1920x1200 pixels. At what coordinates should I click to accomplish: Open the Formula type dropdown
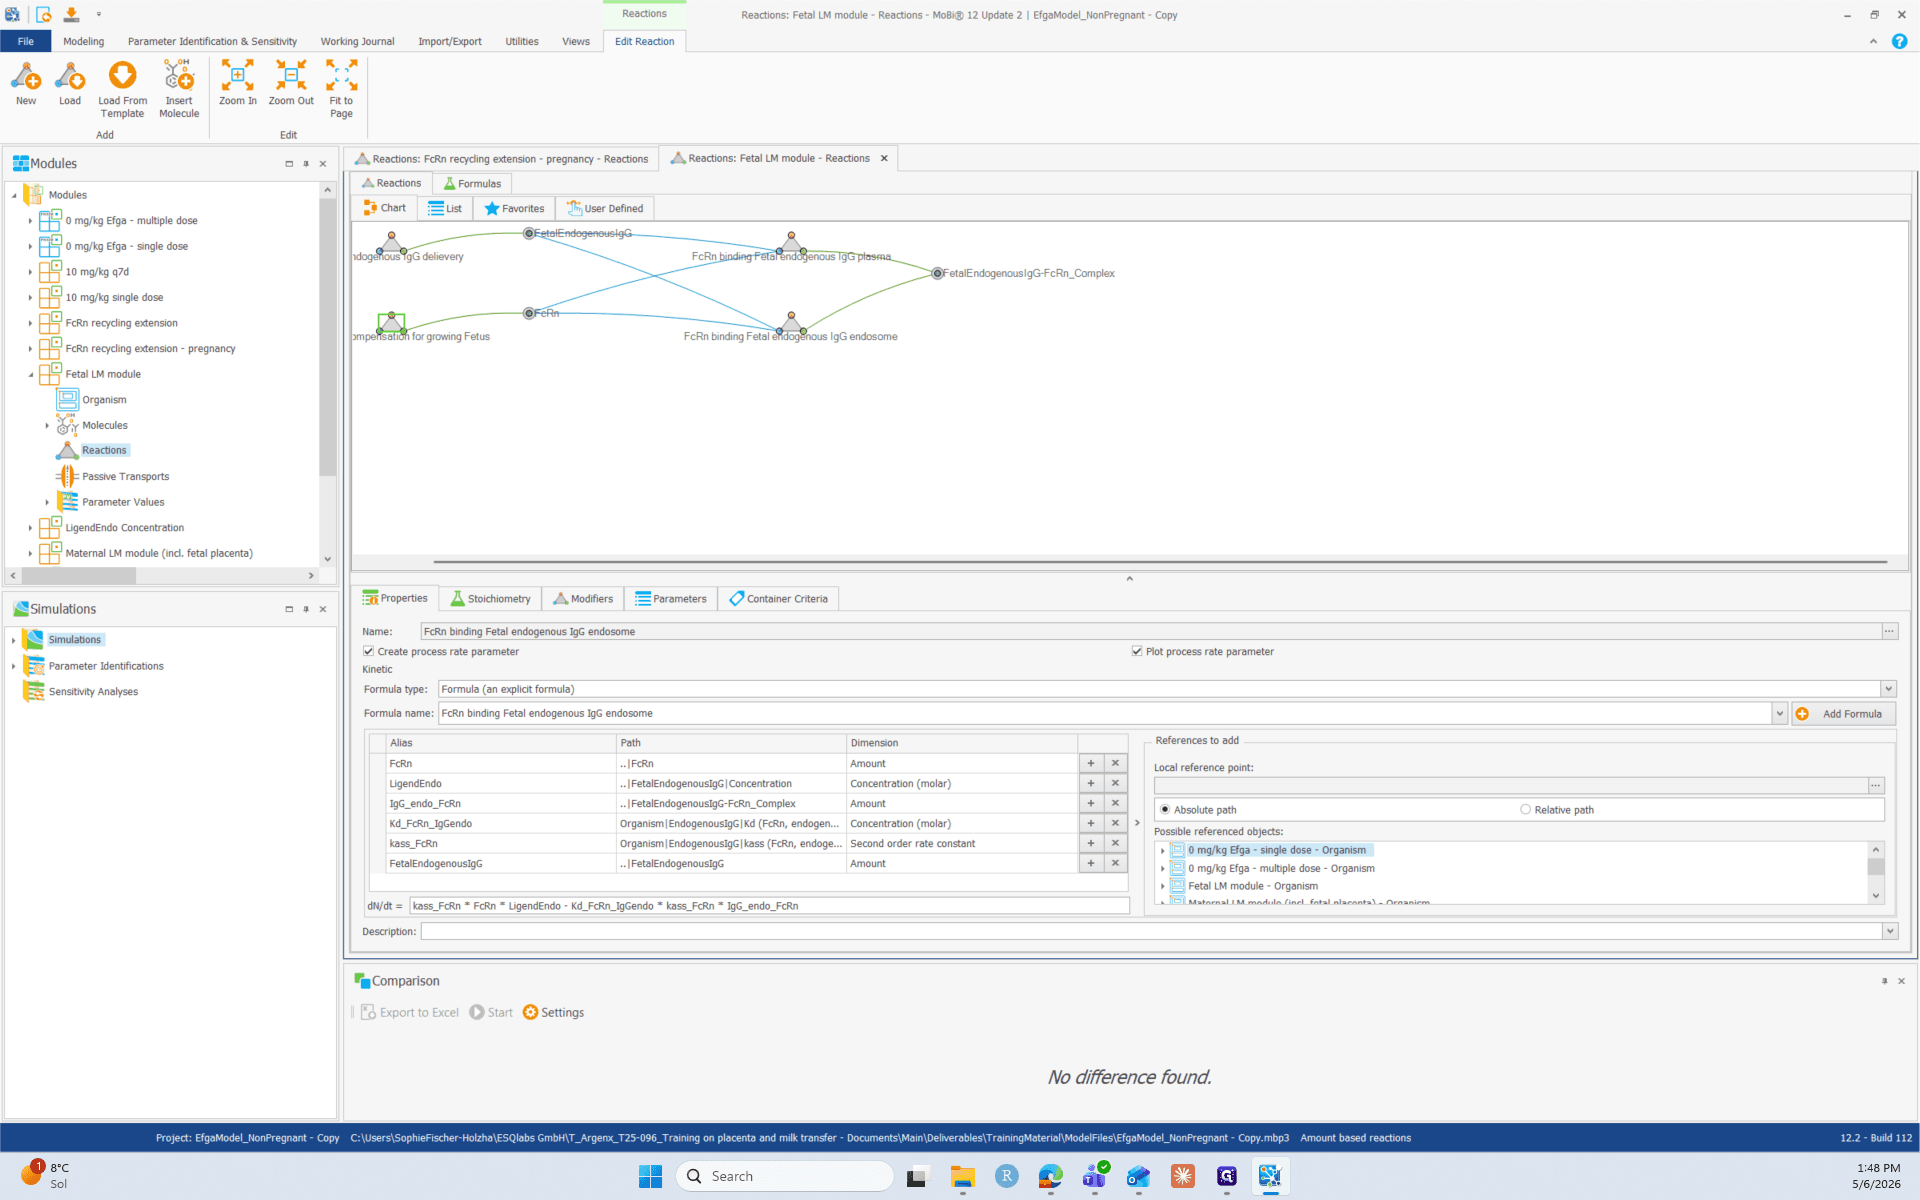click(x=1888, y=689)
